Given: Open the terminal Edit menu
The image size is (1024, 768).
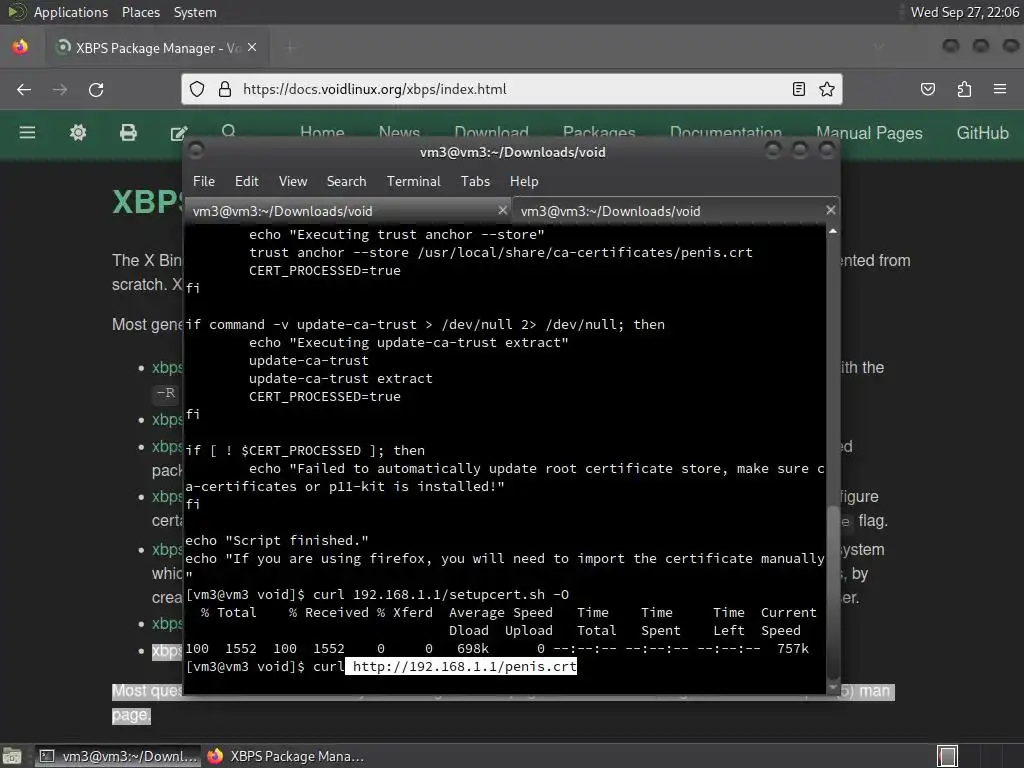Looking at the screenshot, I should [x=246, y=182].
